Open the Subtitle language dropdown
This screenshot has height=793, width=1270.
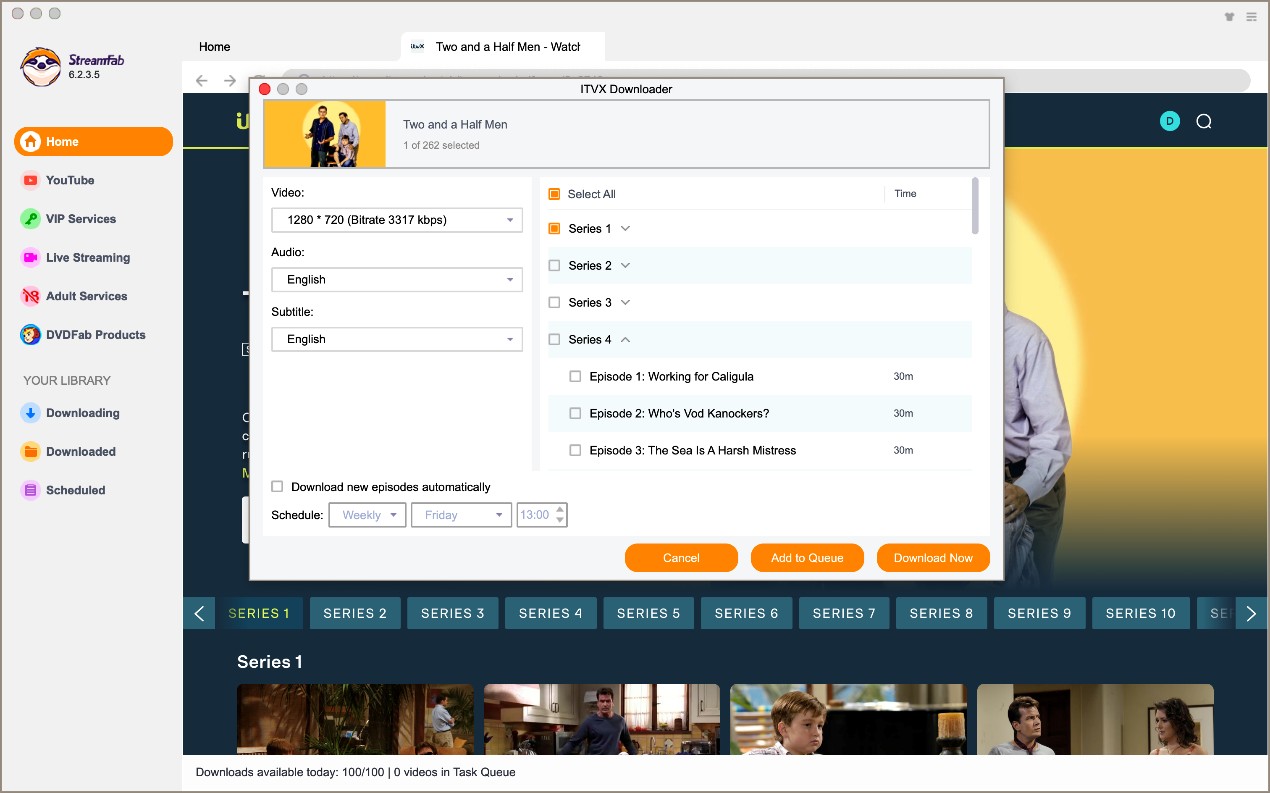pyautogui.click(x=397, y=339)
